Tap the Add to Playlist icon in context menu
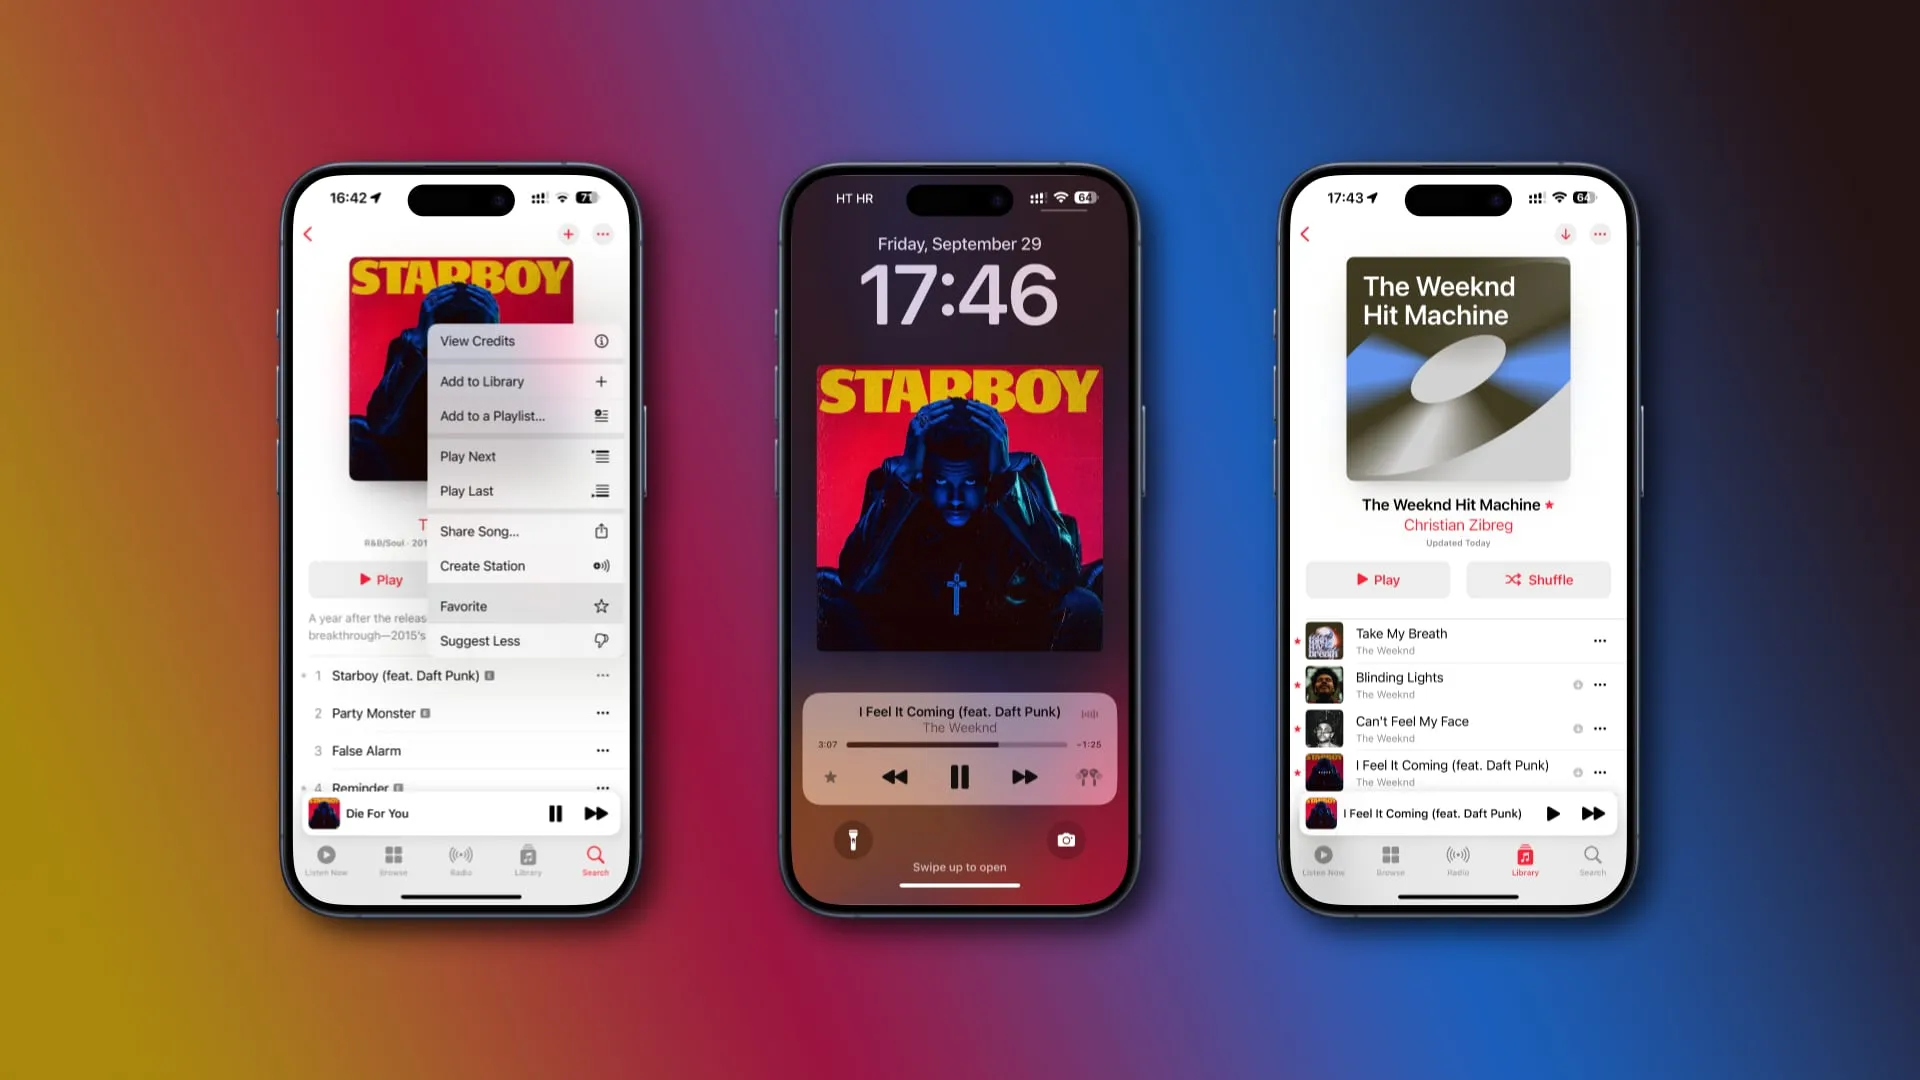Image resolution: width=1920 pixels, height=1080 pixels. pos(601,415)
